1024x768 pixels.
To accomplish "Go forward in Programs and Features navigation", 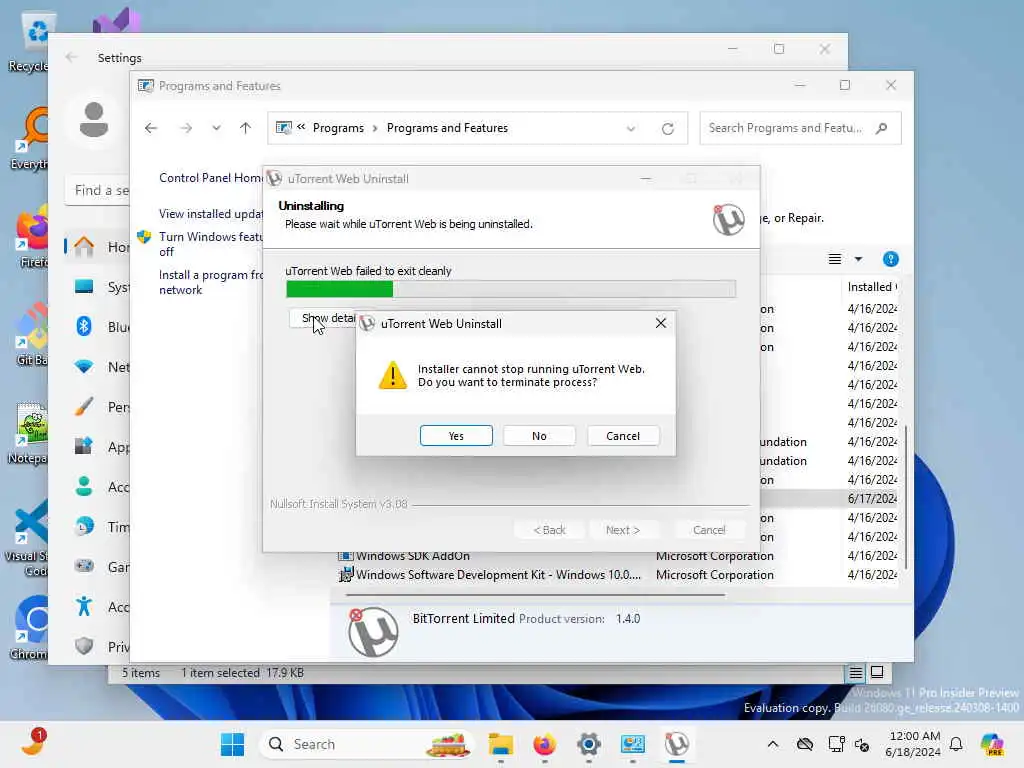I will coord(186,128).
